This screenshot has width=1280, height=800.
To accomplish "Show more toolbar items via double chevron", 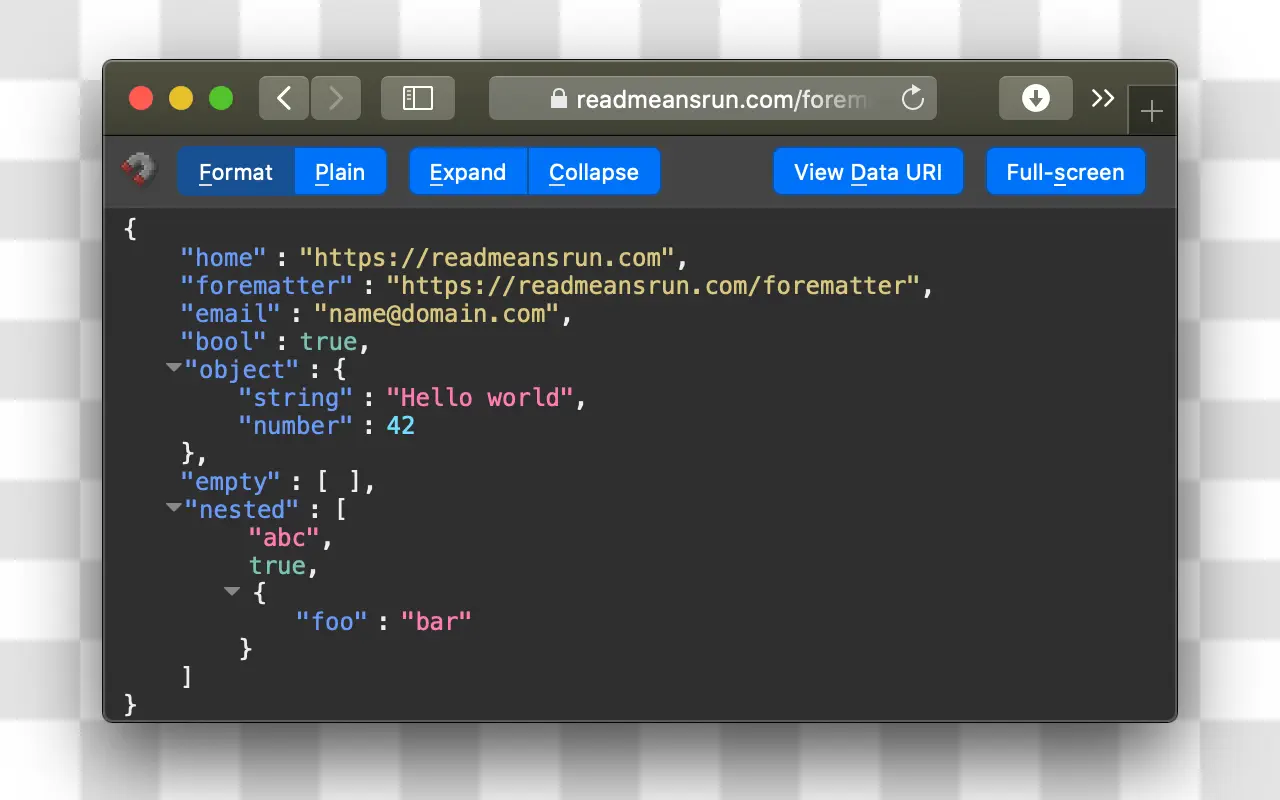I will point(1103,98).
